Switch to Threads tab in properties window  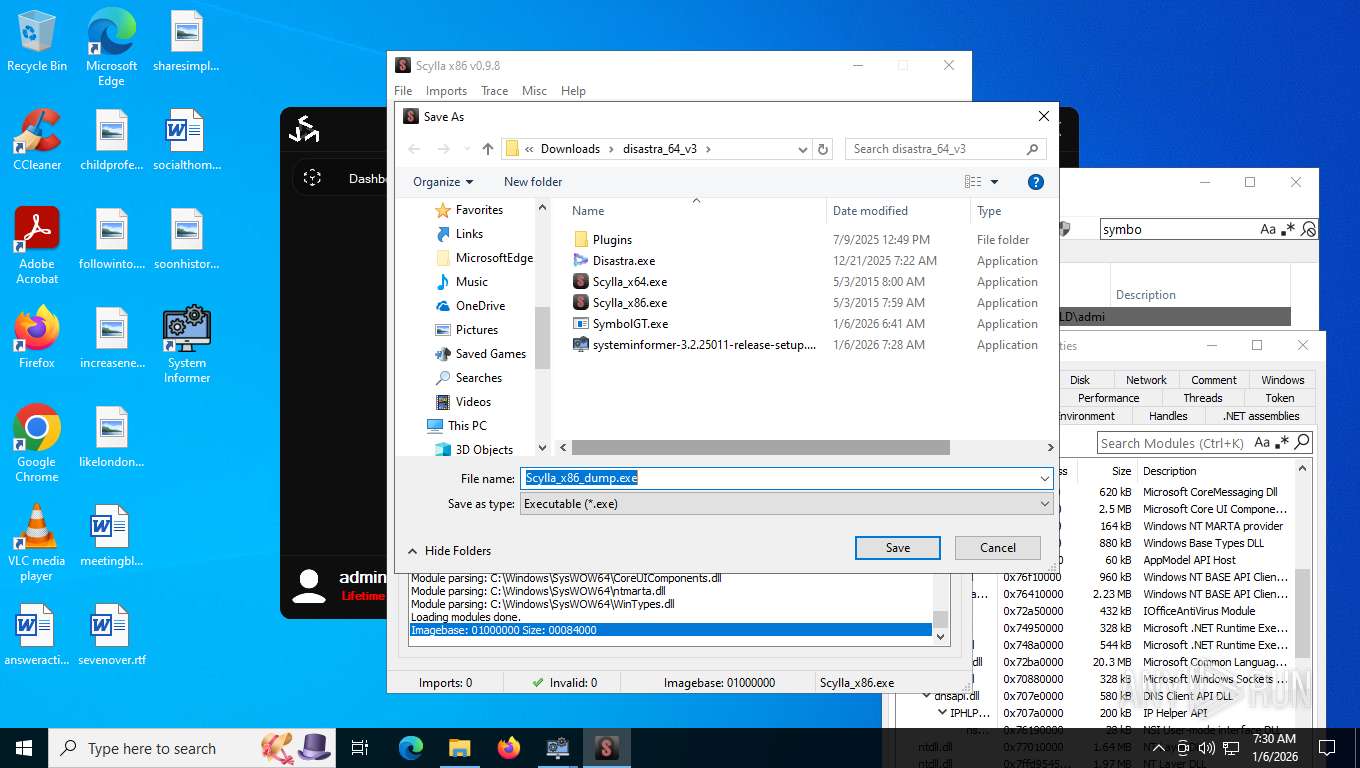(x=1203, y=398)
